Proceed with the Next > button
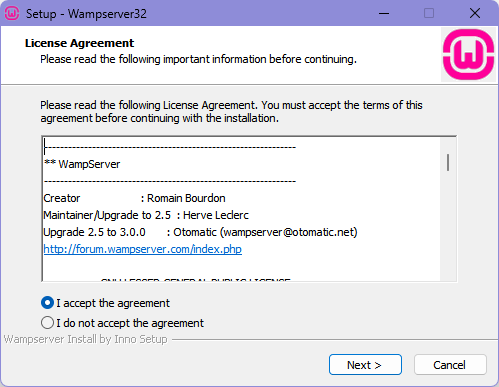The height and width of the screenshot is (387, 499). click(365, 365)
